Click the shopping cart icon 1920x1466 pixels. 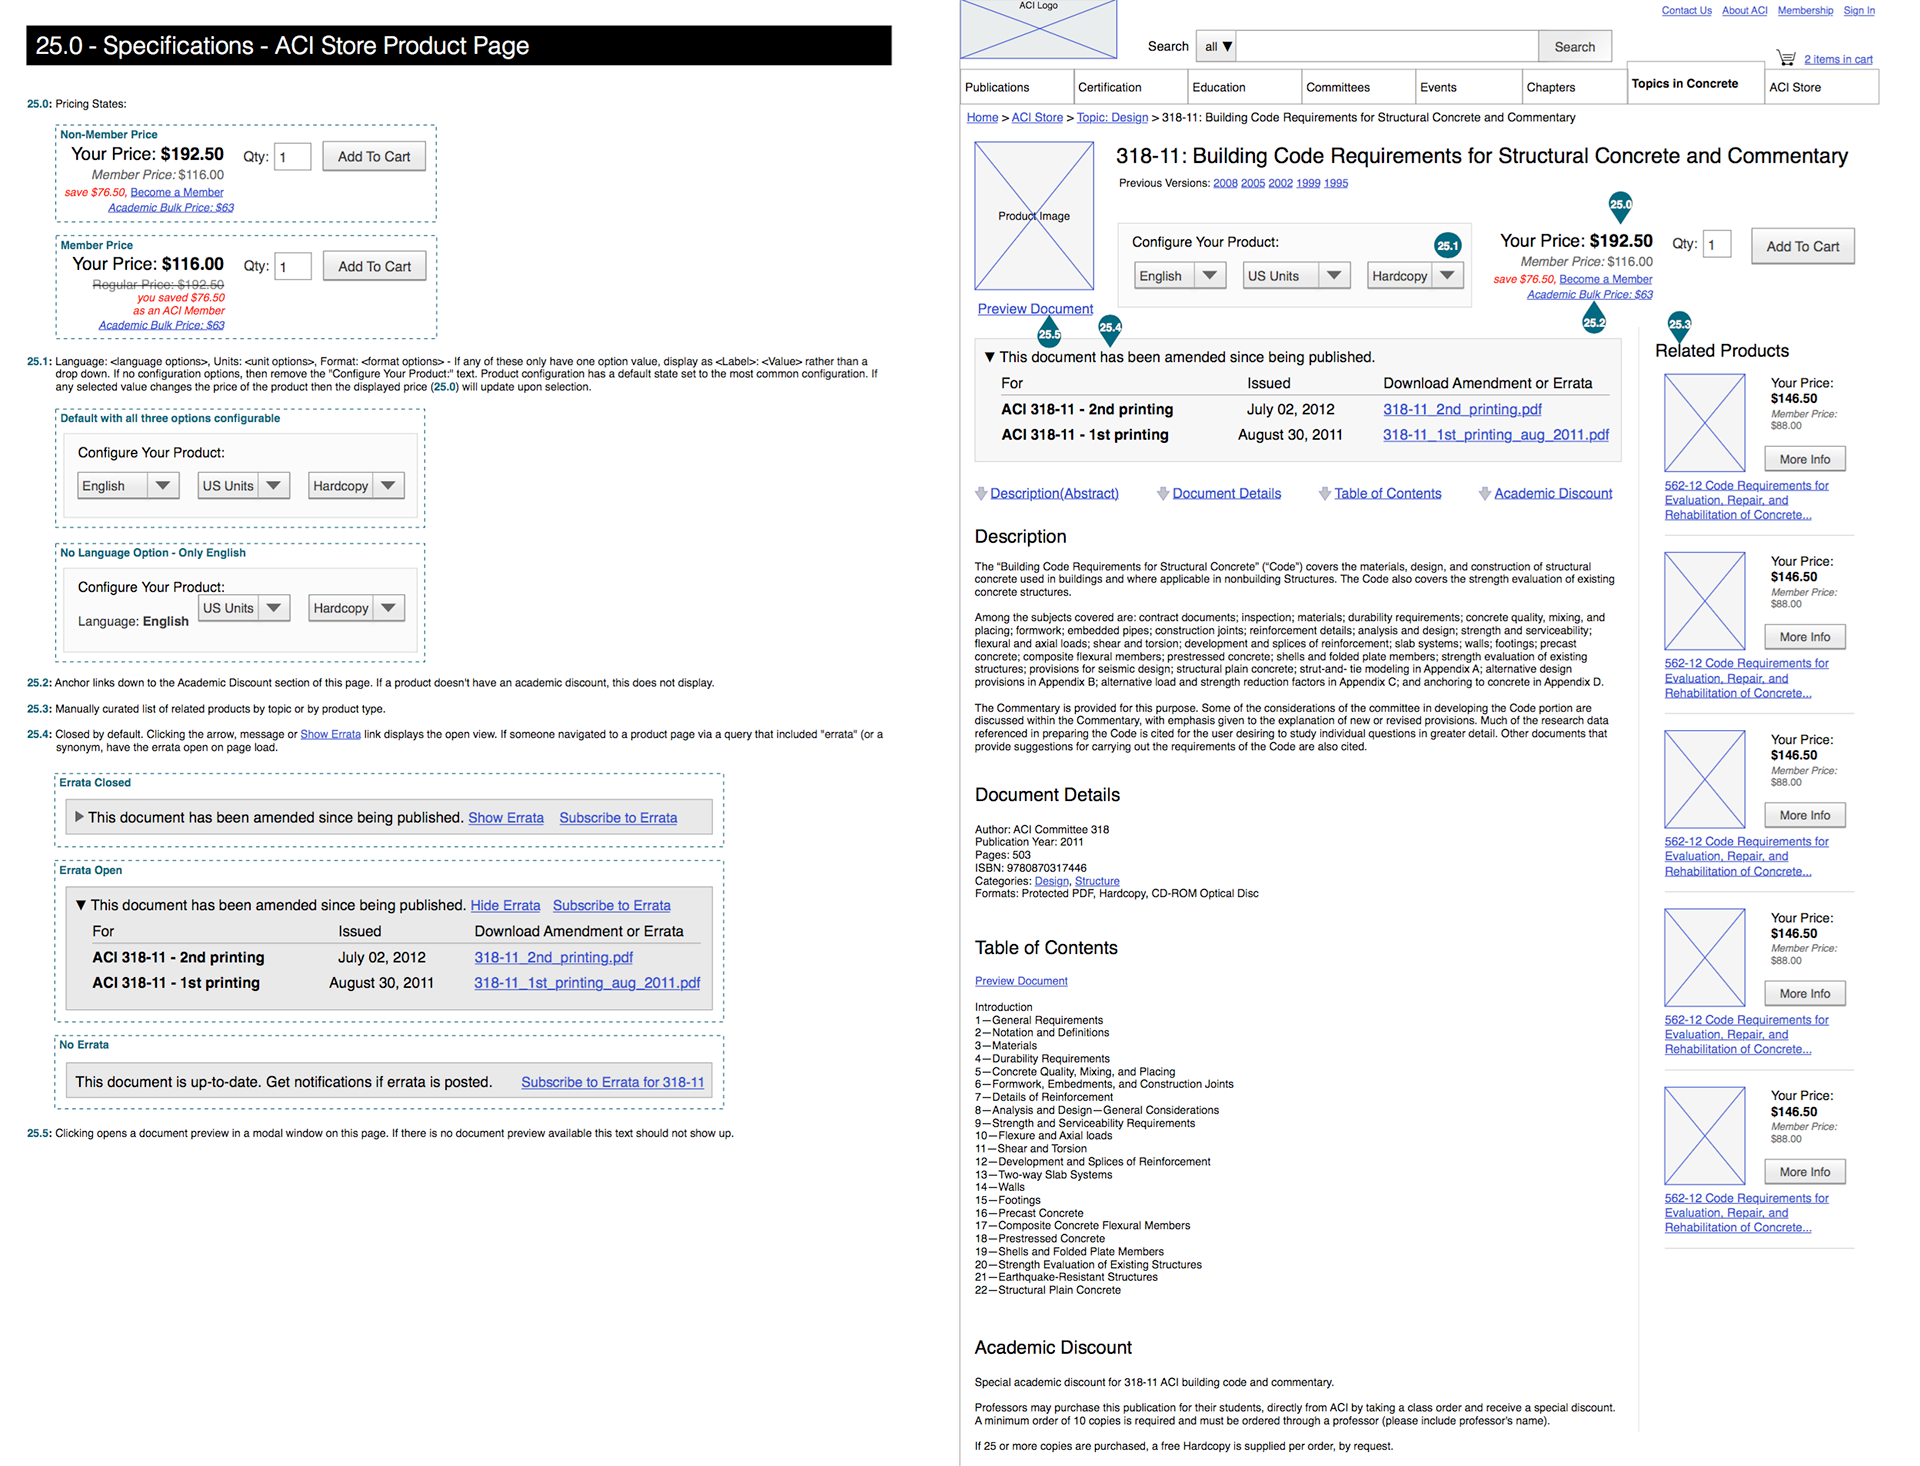(1786, 58)
